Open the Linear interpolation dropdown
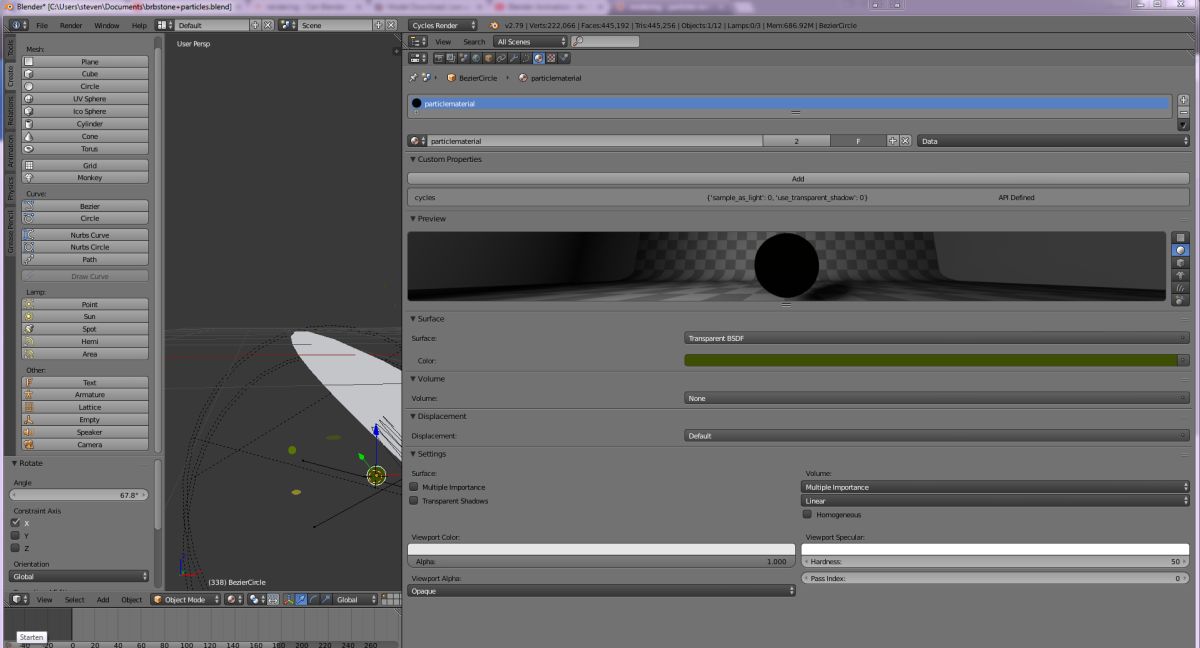 [995, 501]
